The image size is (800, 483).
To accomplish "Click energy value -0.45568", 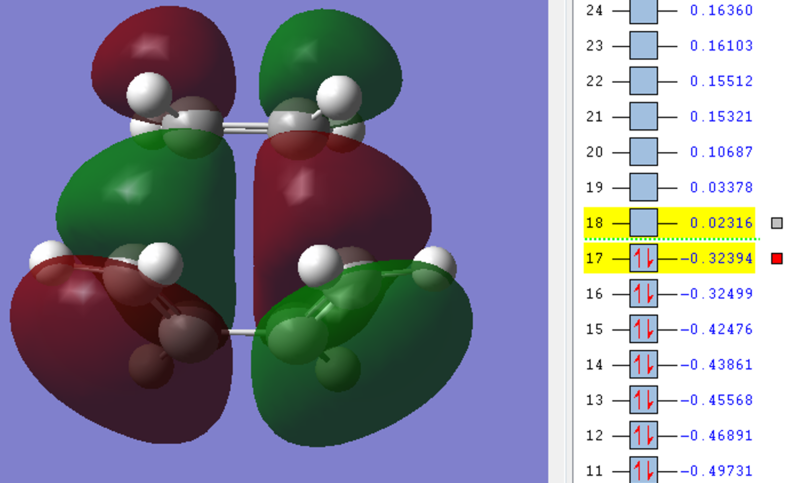I will (x=716, y=400).
